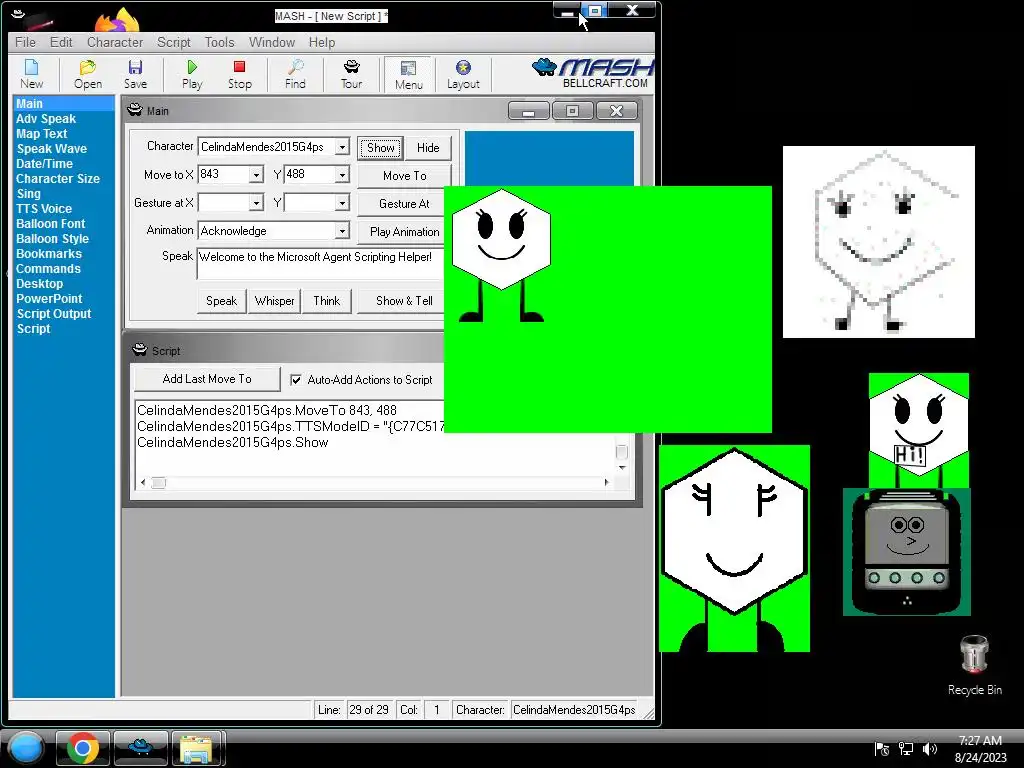This screenshot has height=768, width=1024.
Task: Click the Gesture At button
Action: (x=404, y=204)
